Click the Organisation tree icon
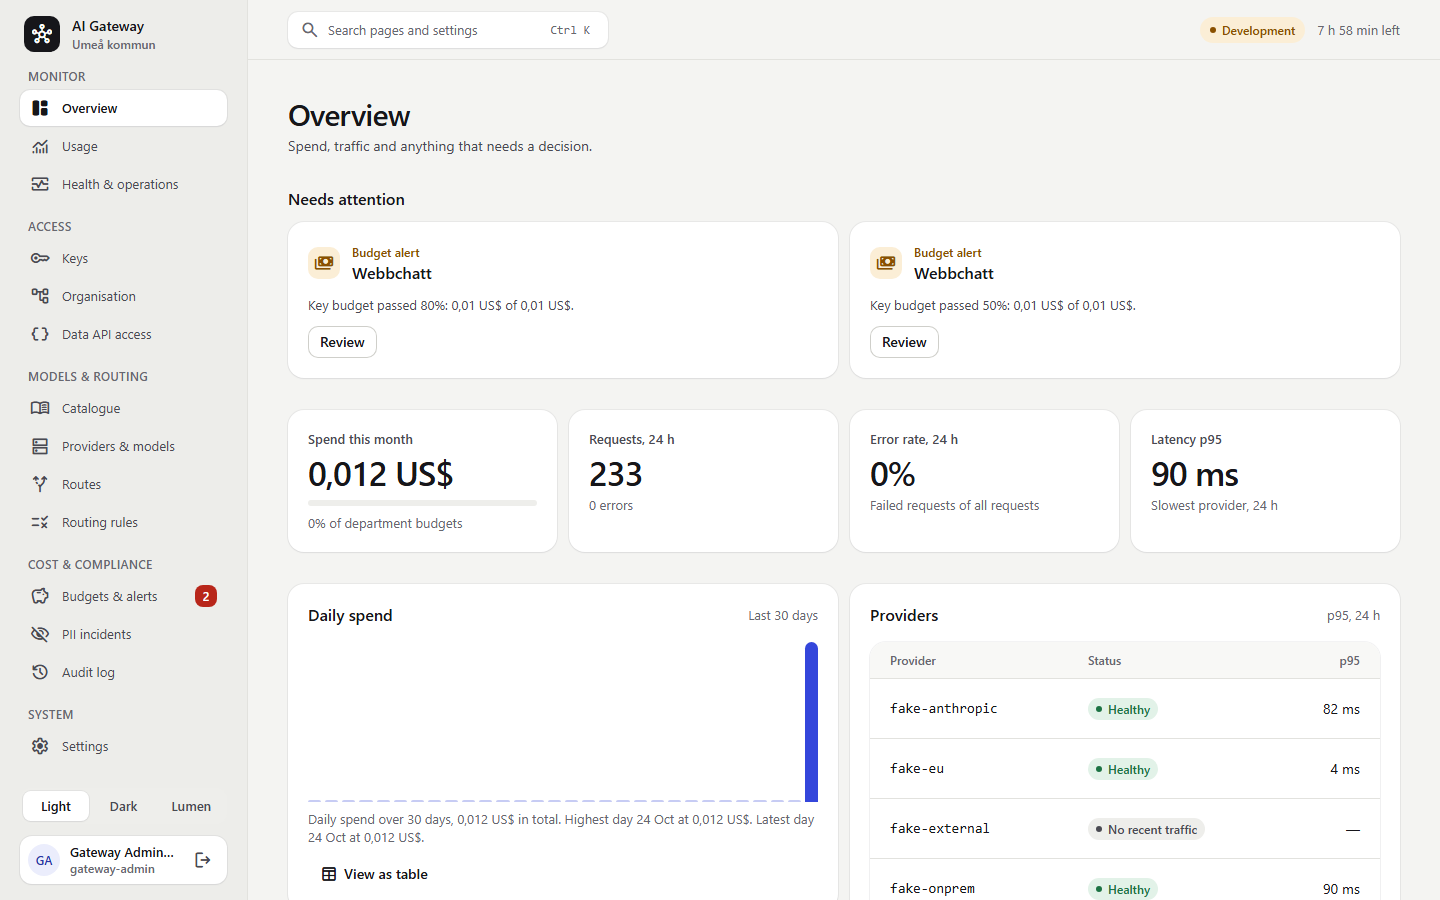The height and width of the screenshot is (900, 1440). click(40, 297)
